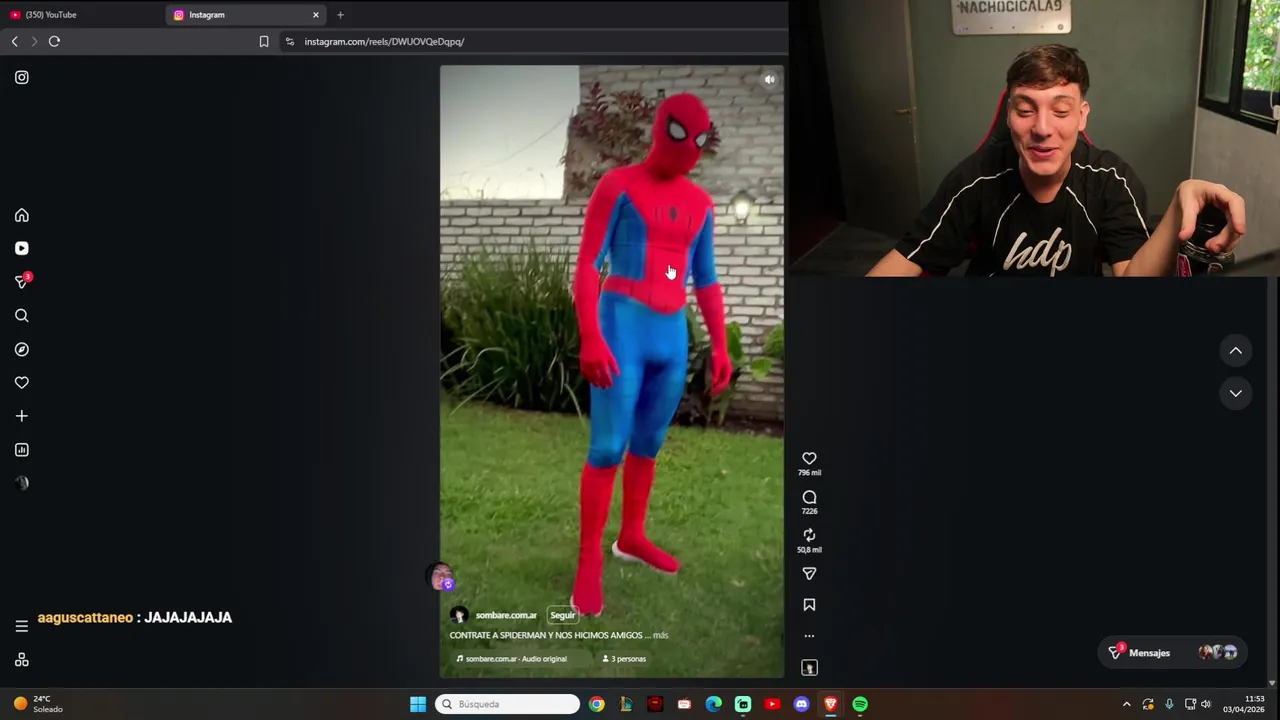Image resolution: width=1280 pixels, height=720 pixels.
Task: Open Brave browser from the taskbar
Action: coord(830,704)
